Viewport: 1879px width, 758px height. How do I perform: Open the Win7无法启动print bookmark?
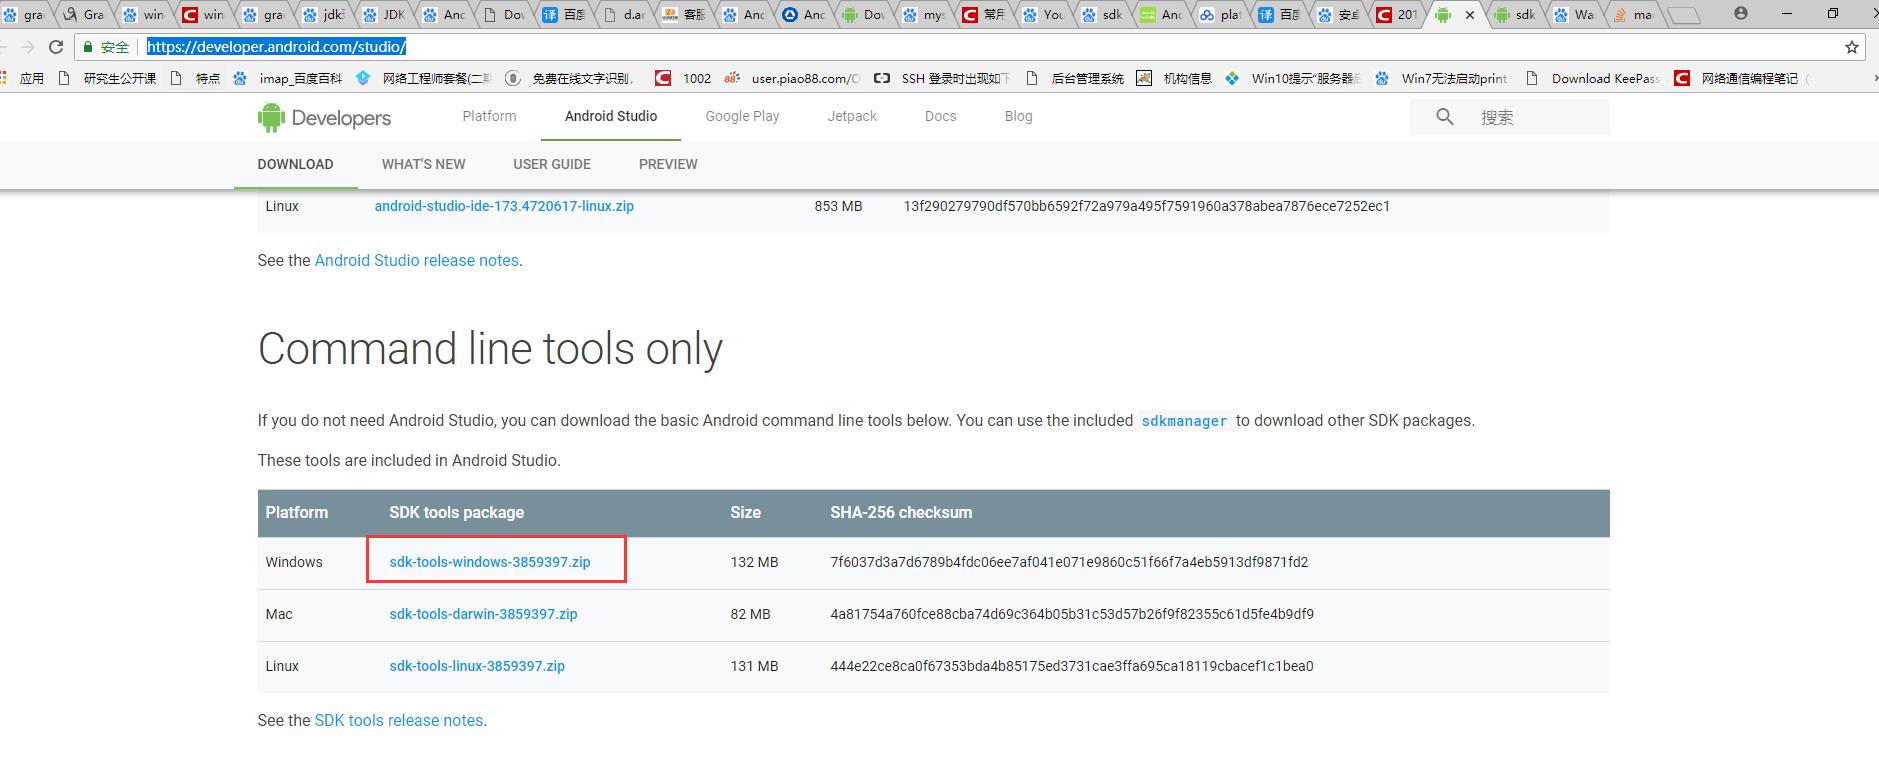tap(1441, 78)
